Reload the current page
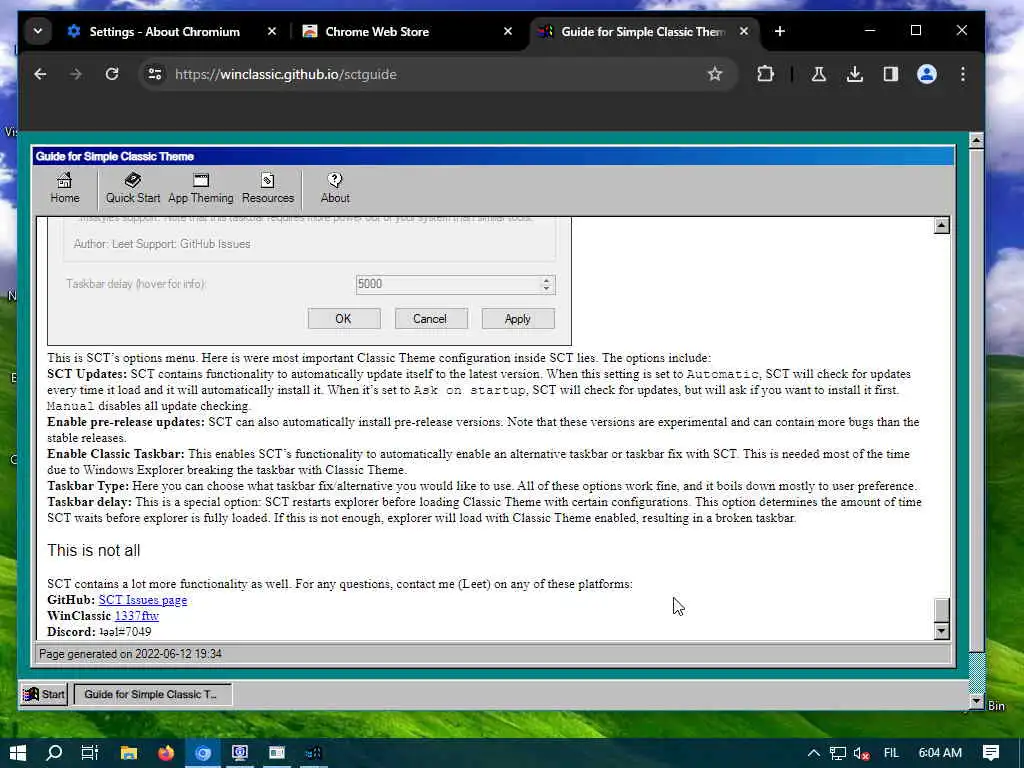 coord(112,74)
